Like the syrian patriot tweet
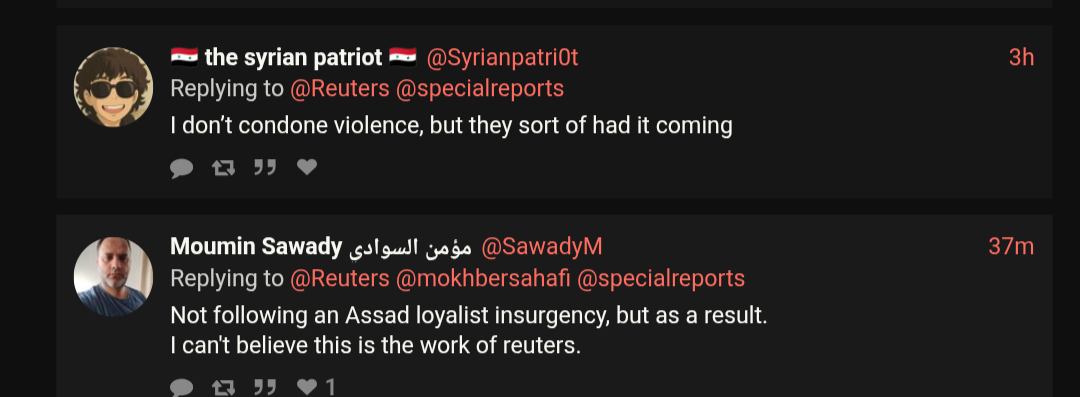The image size is (1080, 397). 307,167
